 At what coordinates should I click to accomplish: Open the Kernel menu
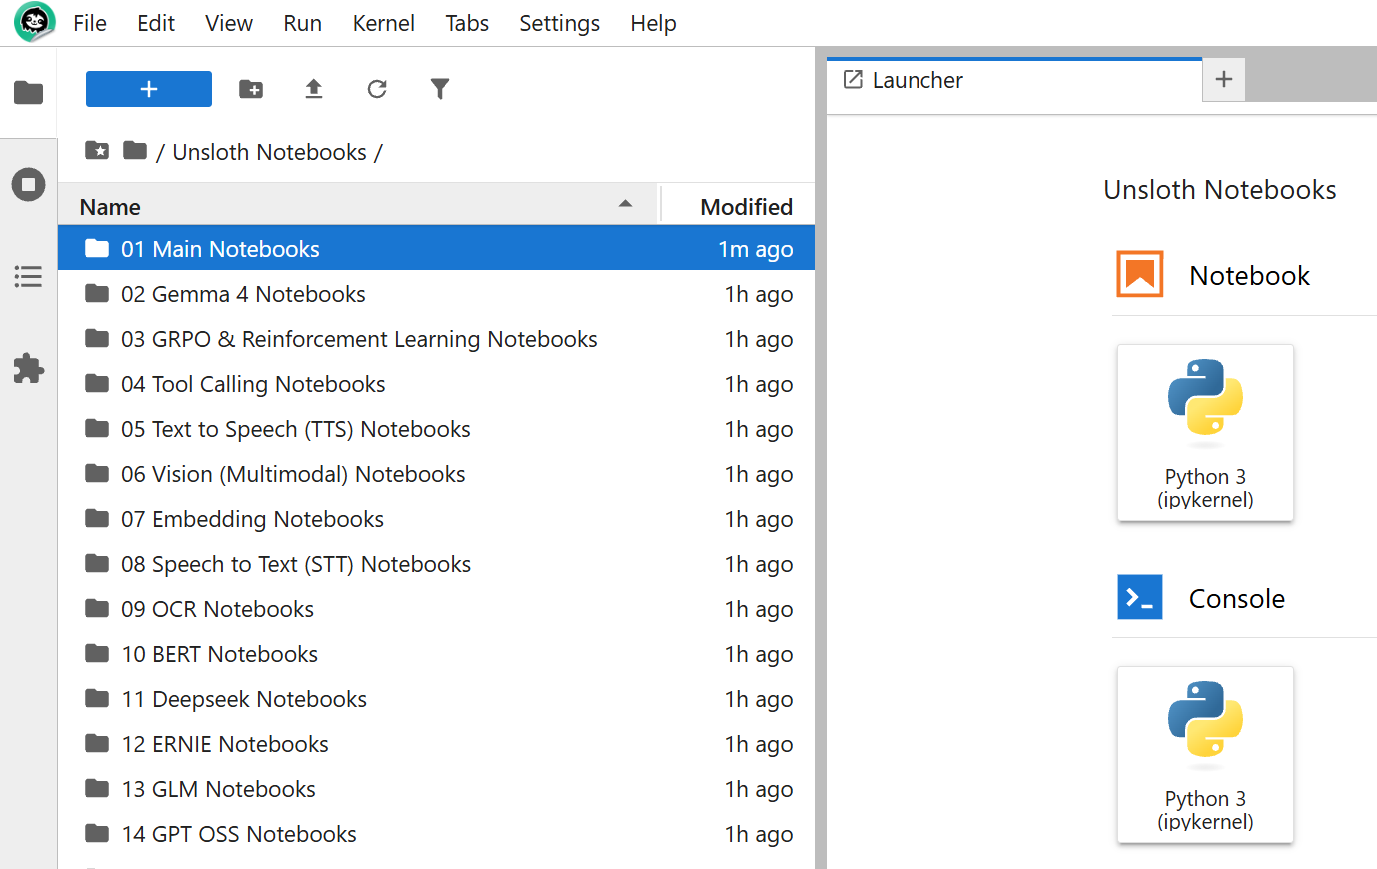(x=383, y=23)
